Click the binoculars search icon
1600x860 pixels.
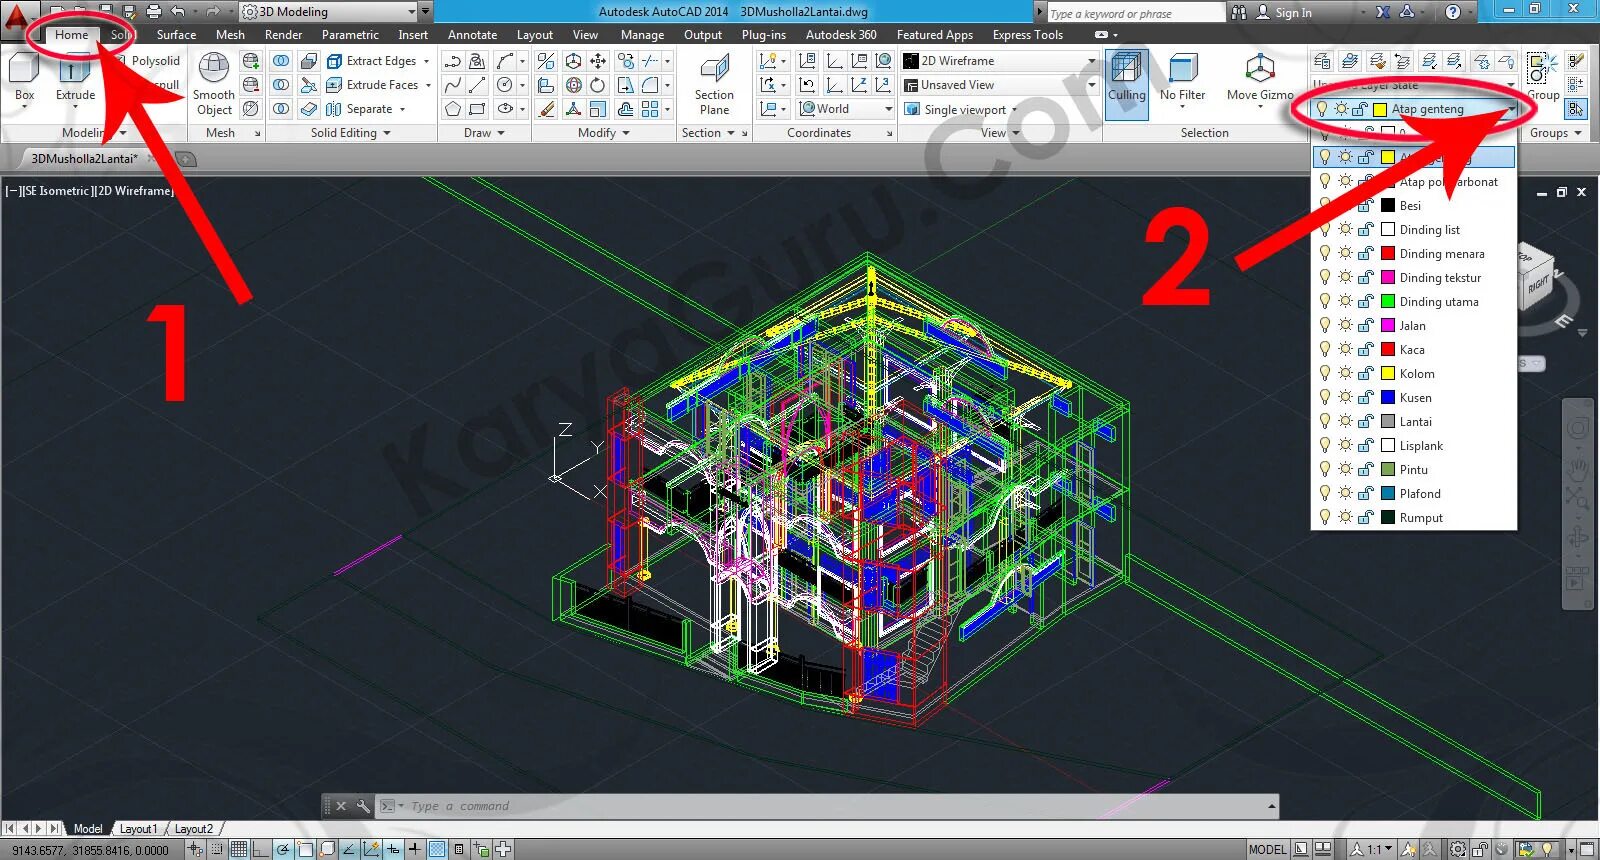(1239, 12)
